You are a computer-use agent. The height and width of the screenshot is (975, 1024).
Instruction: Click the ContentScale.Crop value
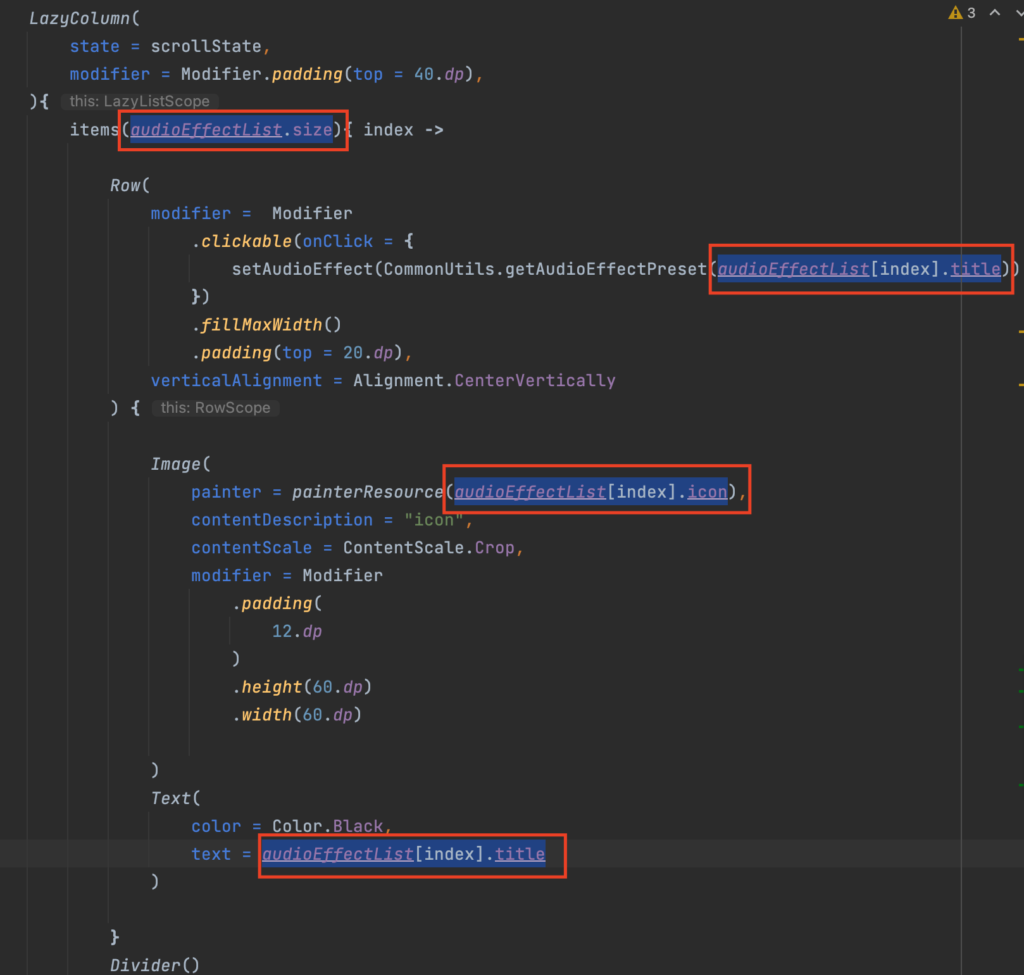[x=433, y=548]
